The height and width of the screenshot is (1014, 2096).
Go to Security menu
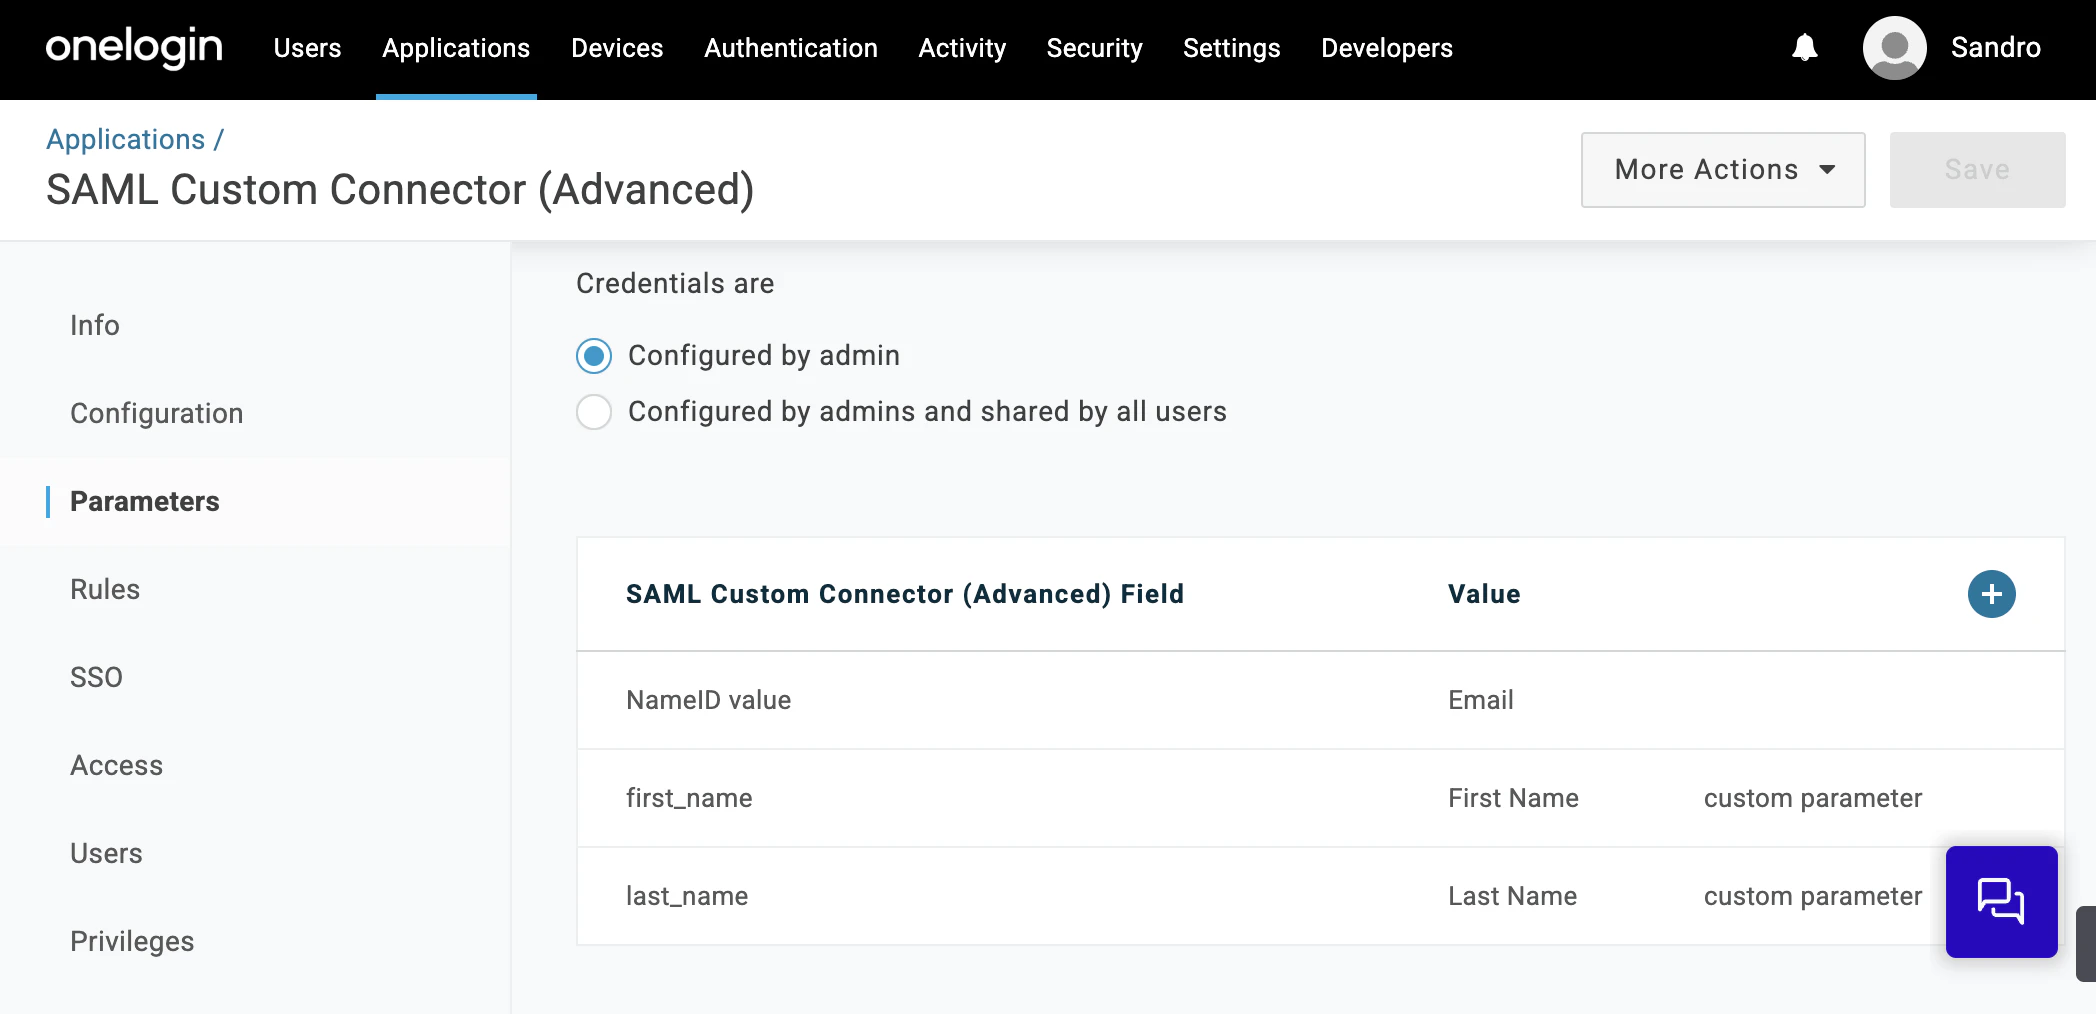click(x=1094, y=48)
